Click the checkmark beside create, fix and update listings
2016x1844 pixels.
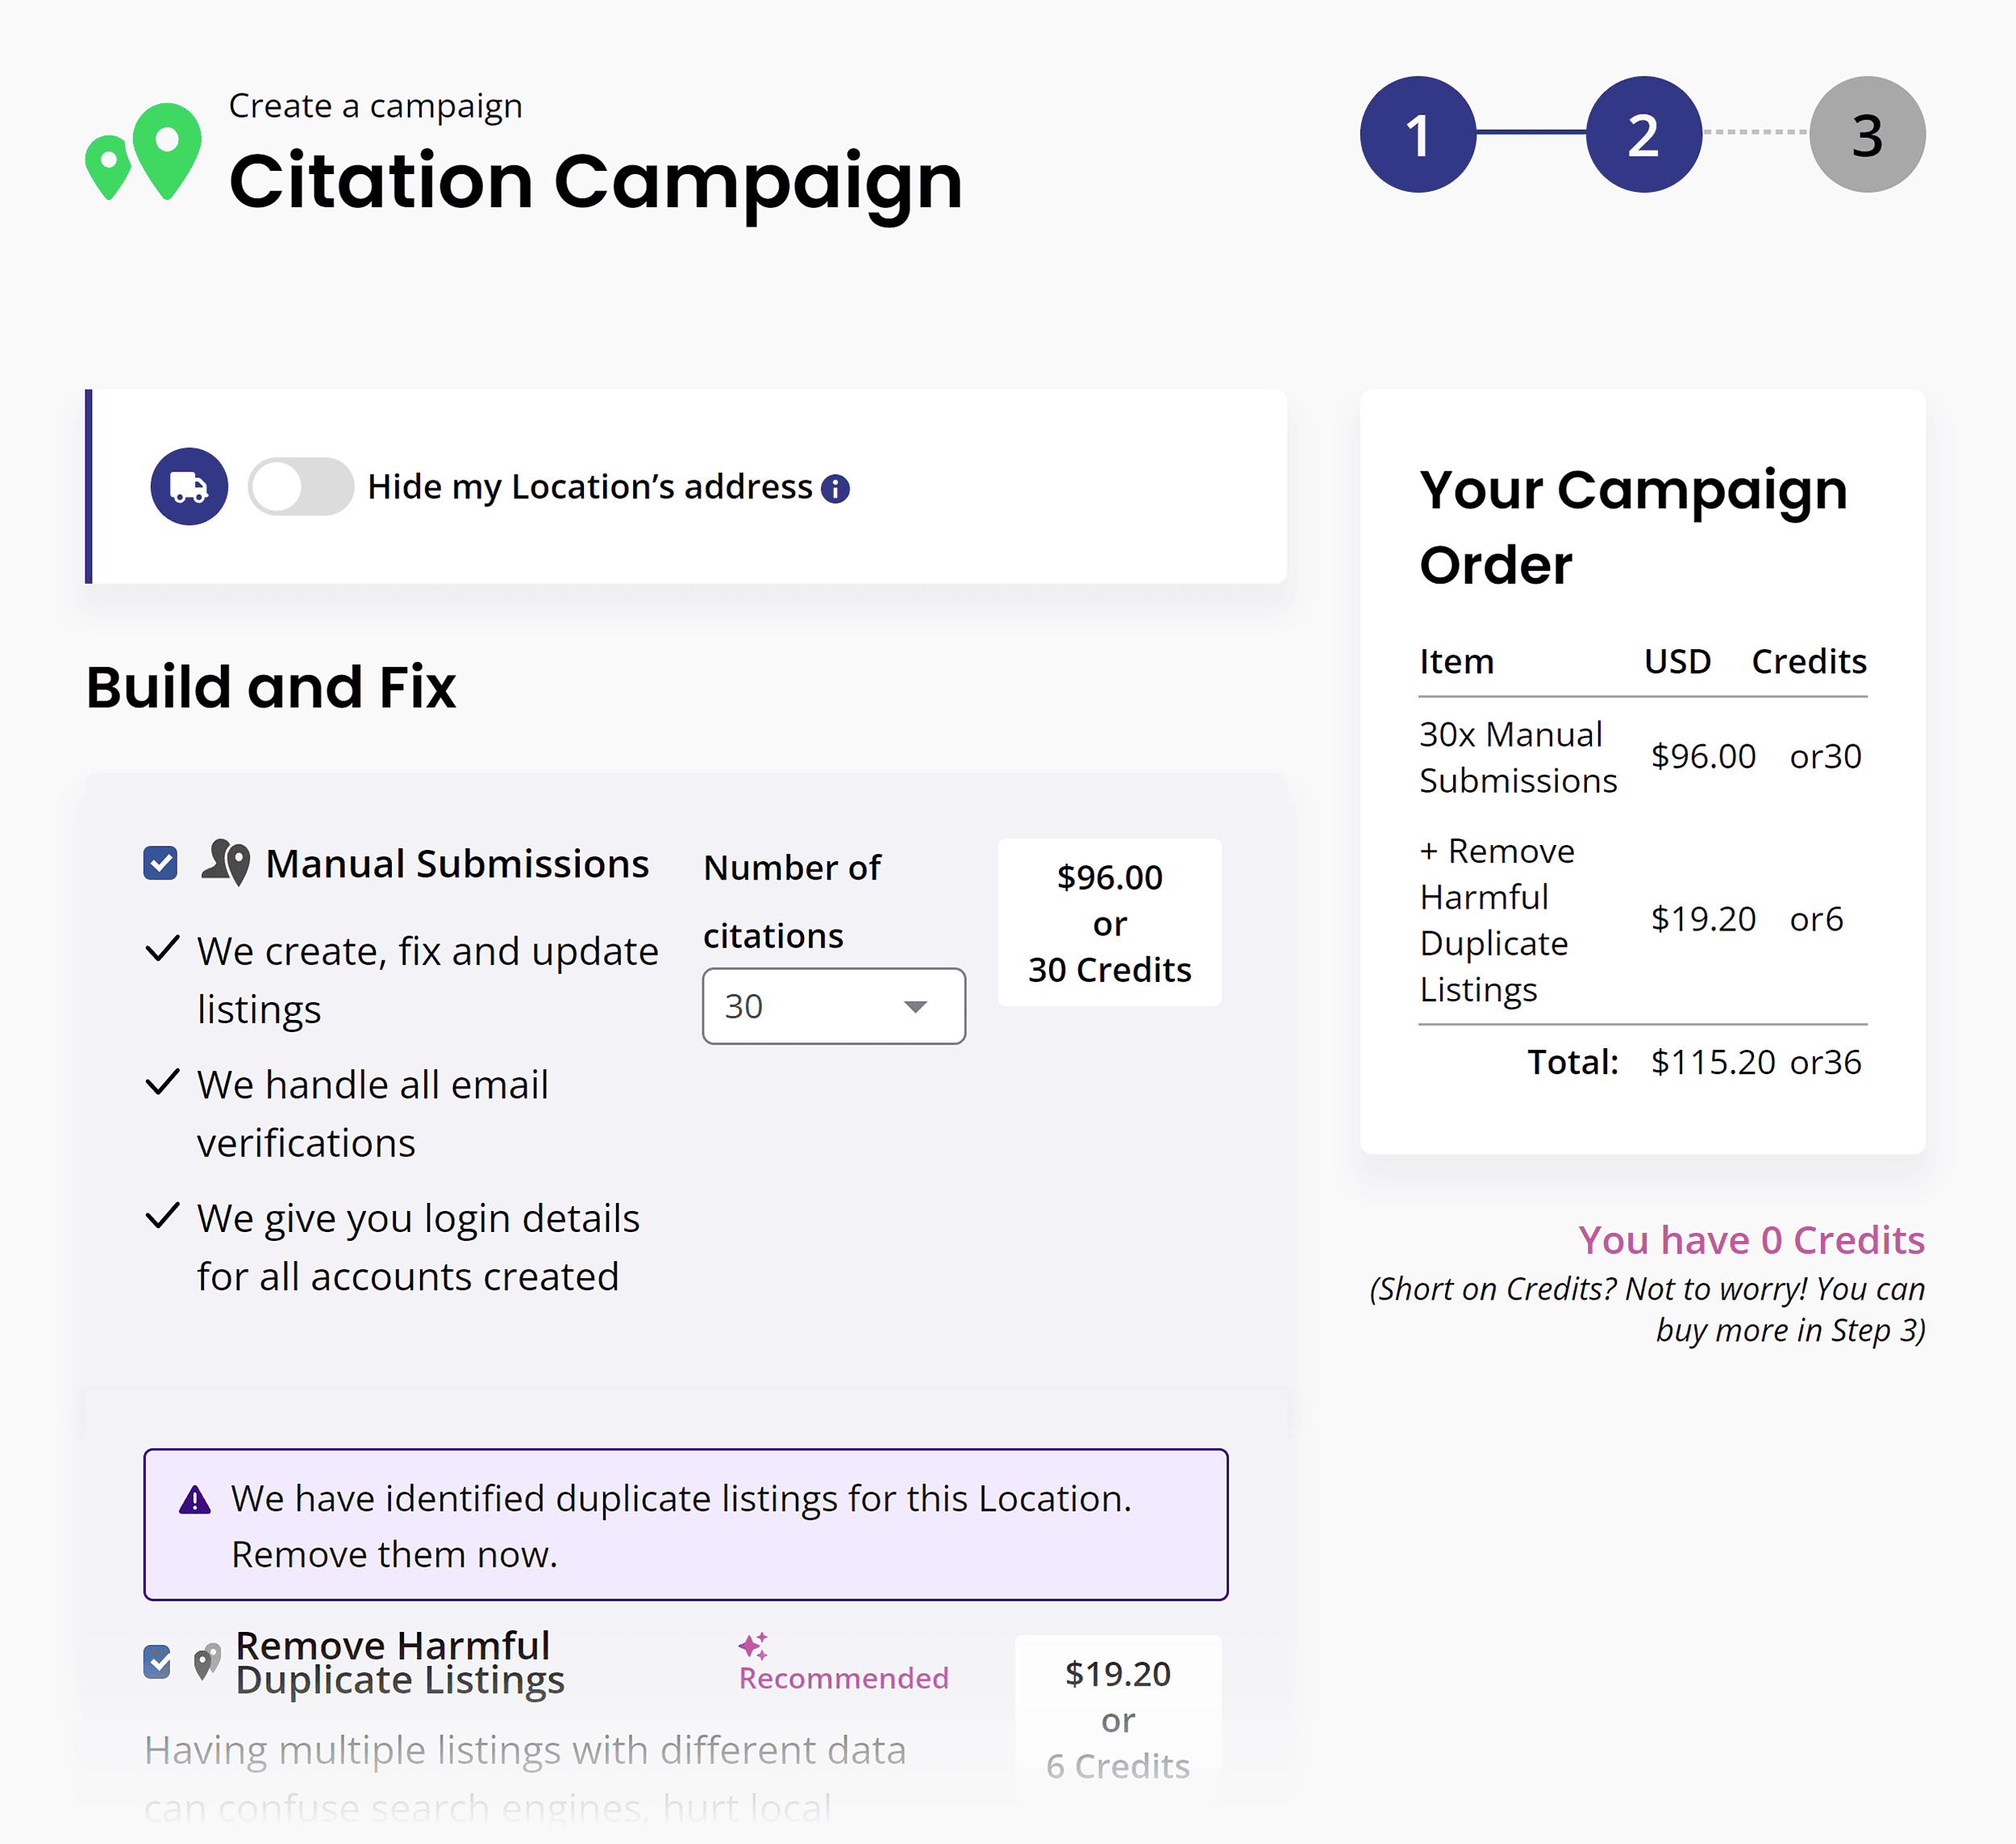click(x=163, y=950)
